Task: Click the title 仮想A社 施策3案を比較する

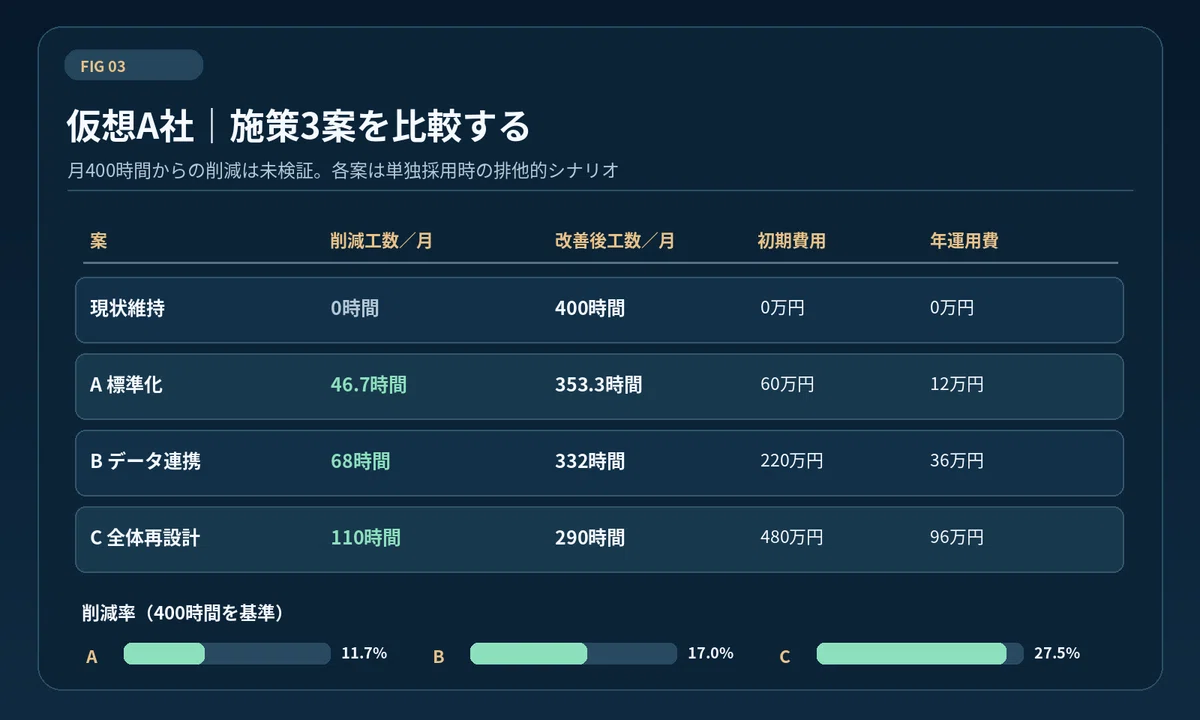Action: click(298, 127)
